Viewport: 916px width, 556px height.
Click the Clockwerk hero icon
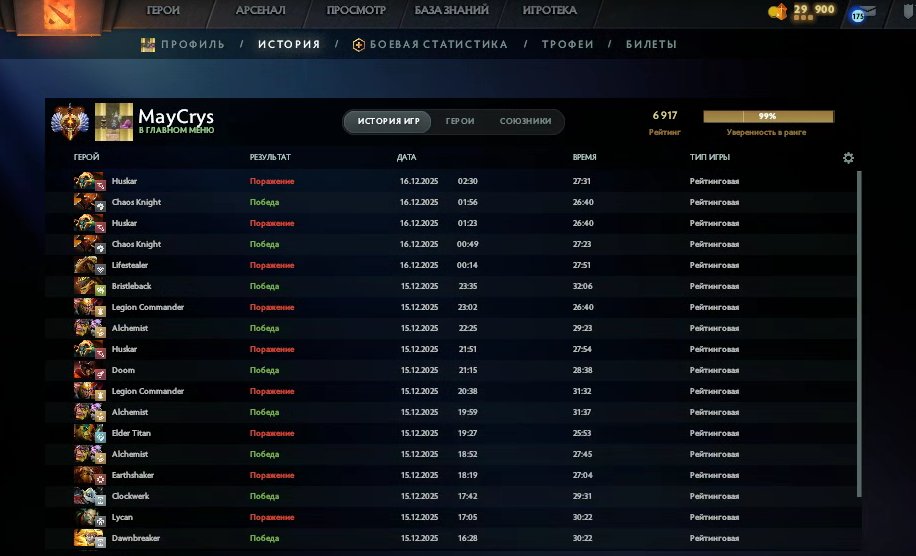tap(89, 496)
